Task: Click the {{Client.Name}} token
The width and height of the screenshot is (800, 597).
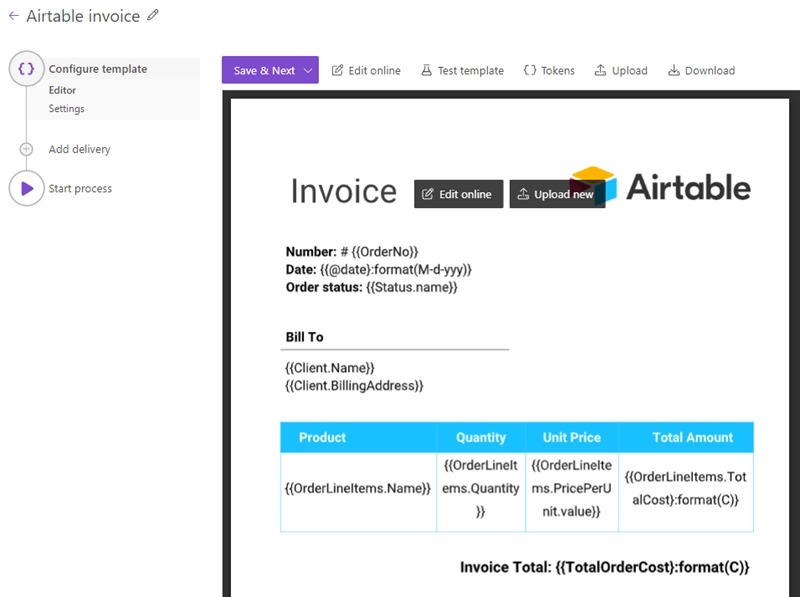Action: pyautogui.click(x=330, y=368)
